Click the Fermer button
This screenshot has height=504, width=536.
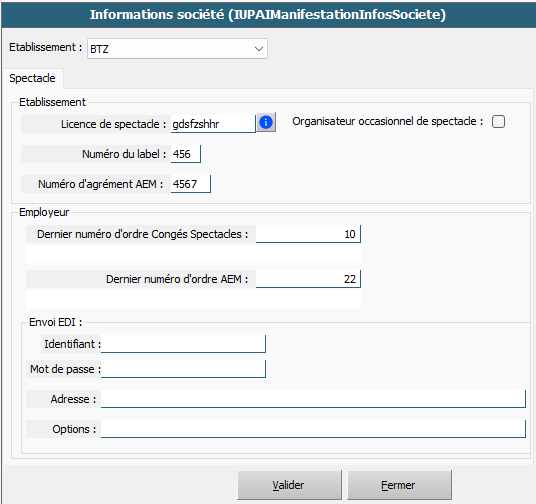pyautogui.click(x=399, y=485)
